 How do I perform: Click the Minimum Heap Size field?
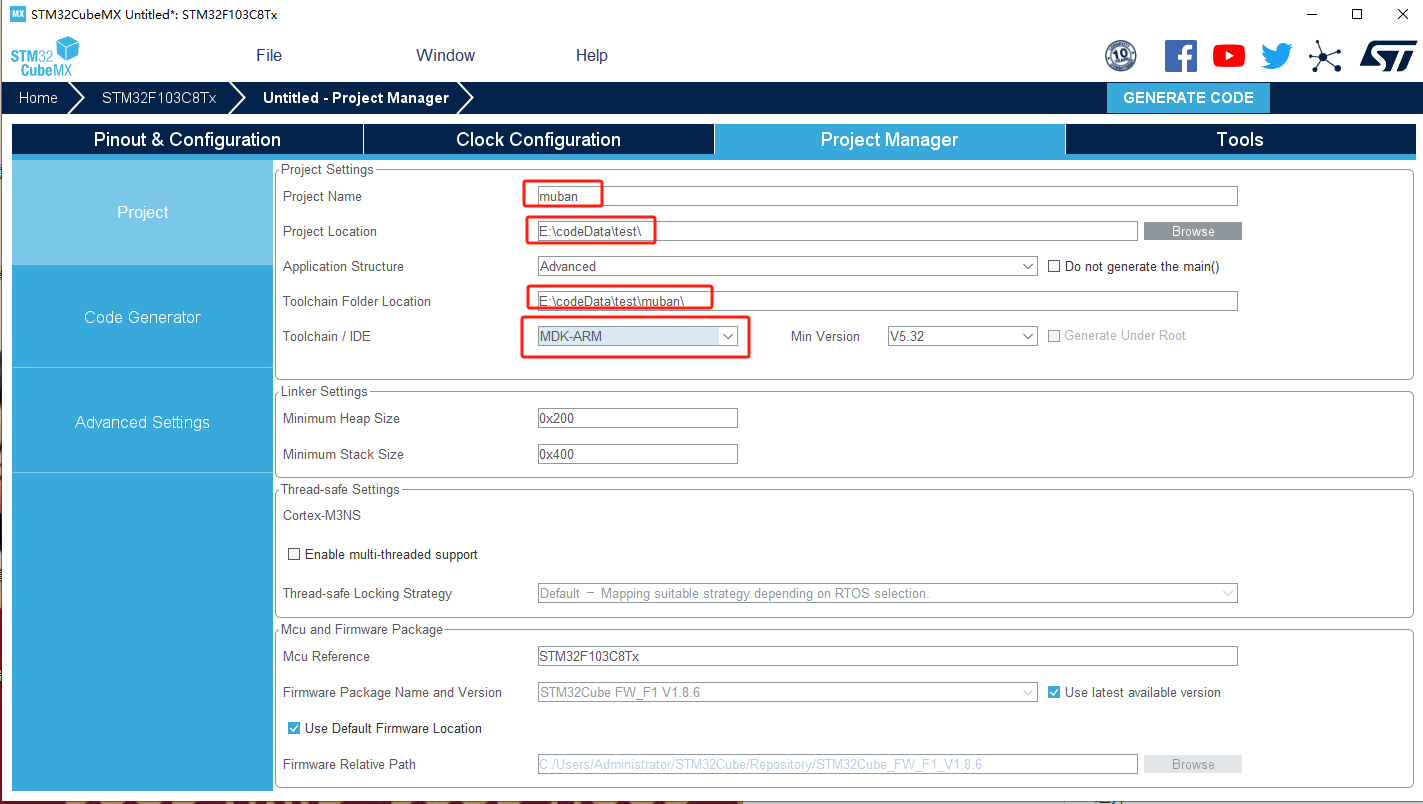638,418
